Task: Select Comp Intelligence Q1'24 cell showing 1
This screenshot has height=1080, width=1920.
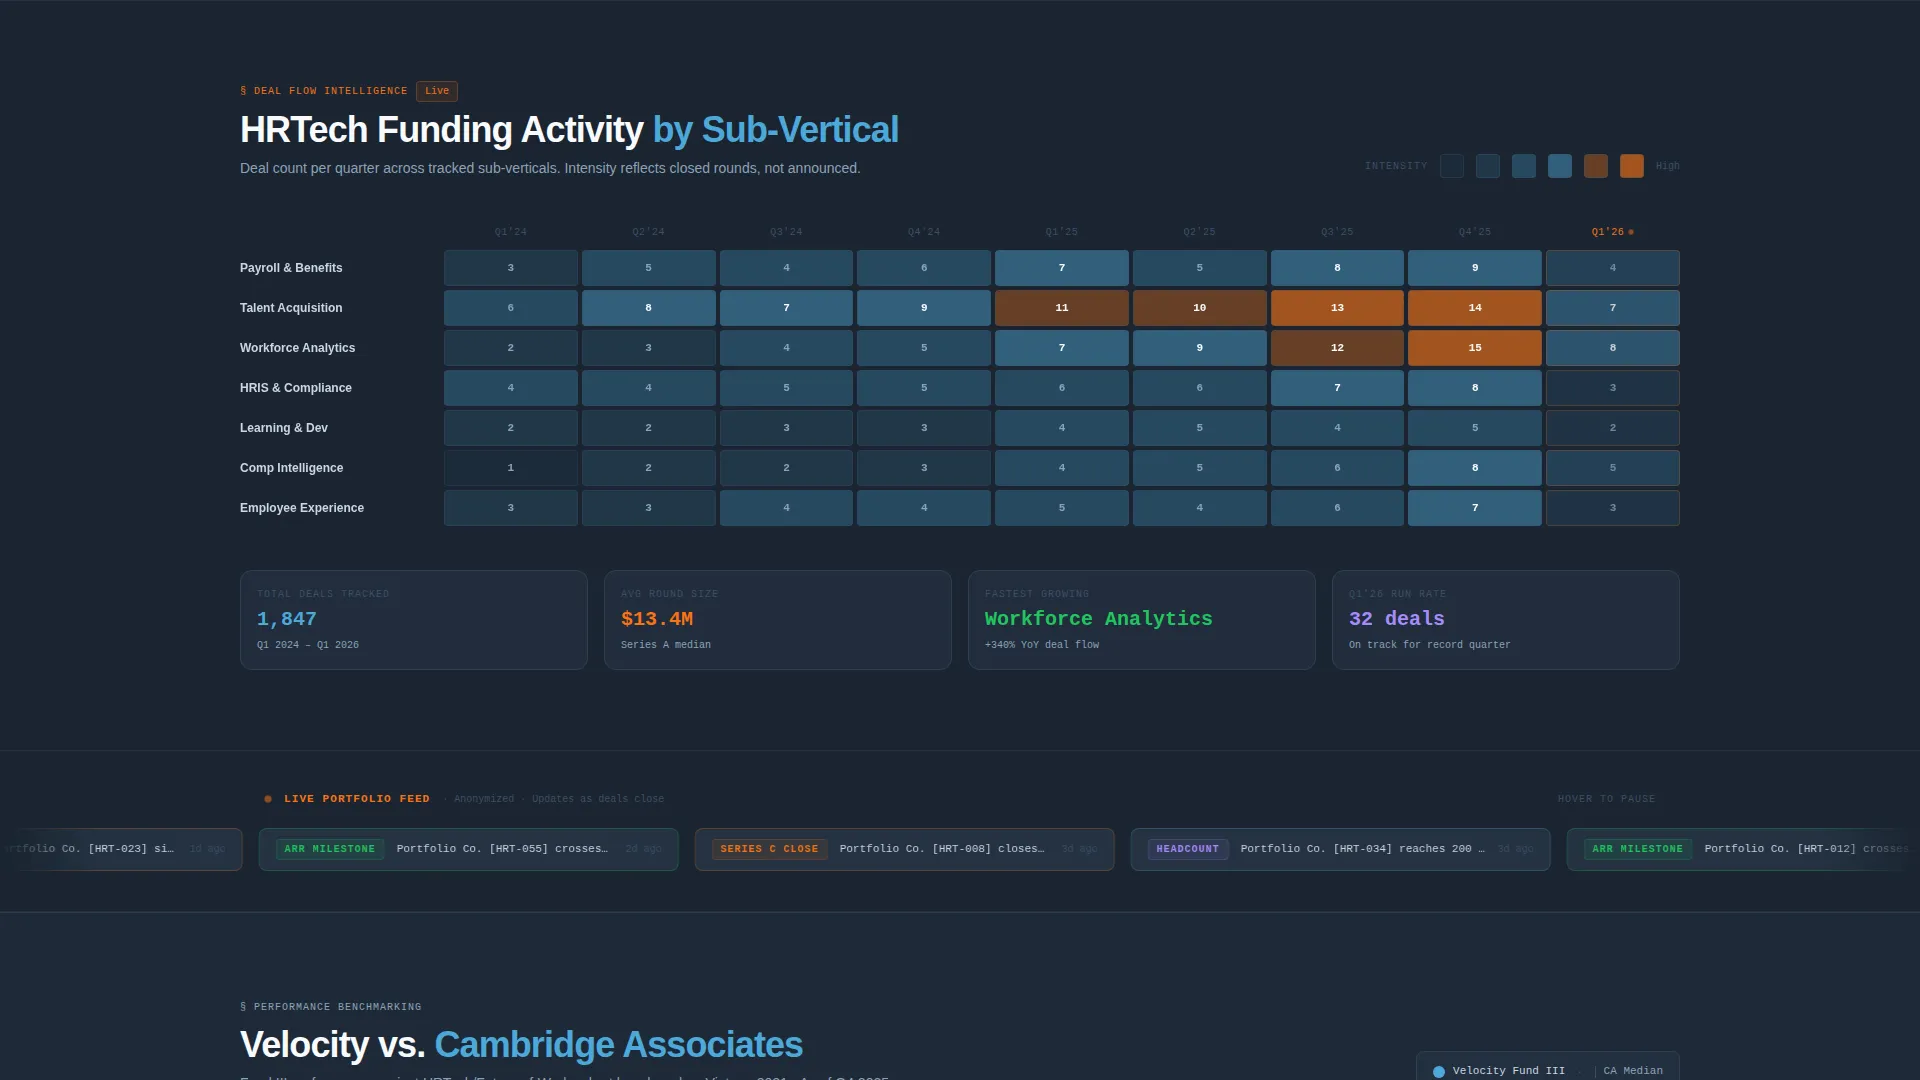Action: (511, 468)
